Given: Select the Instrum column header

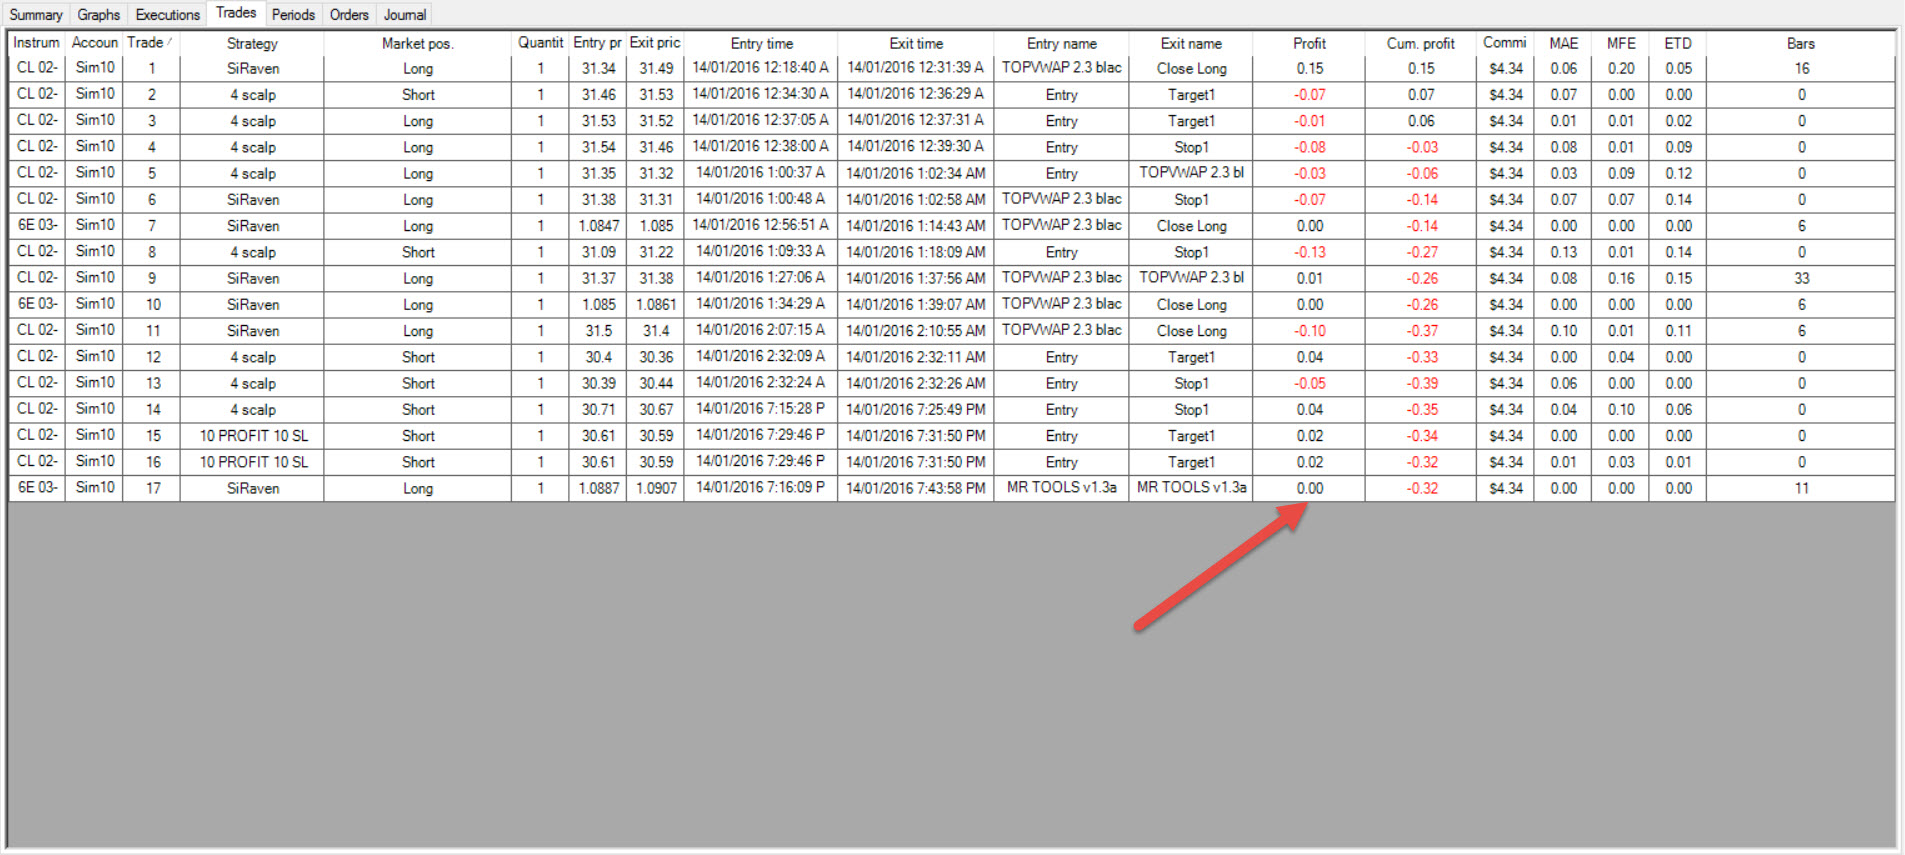Looking at the screenshot, I should pos(37,43).
